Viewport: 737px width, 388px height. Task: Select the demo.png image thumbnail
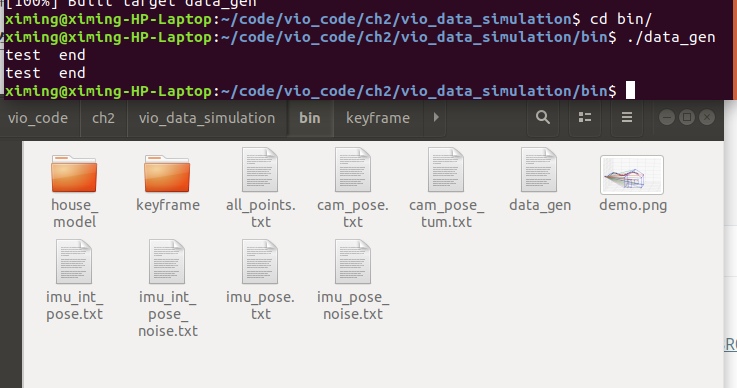[x=632, y=175]
